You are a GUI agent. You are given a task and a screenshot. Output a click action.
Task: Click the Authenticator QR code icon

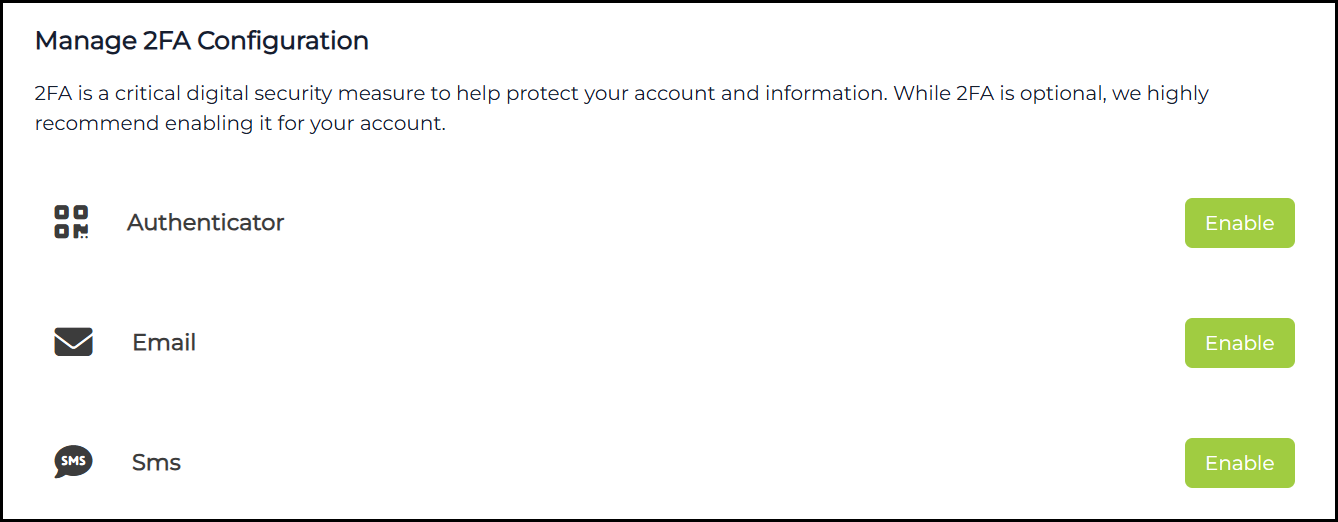(x=71, y=222)
